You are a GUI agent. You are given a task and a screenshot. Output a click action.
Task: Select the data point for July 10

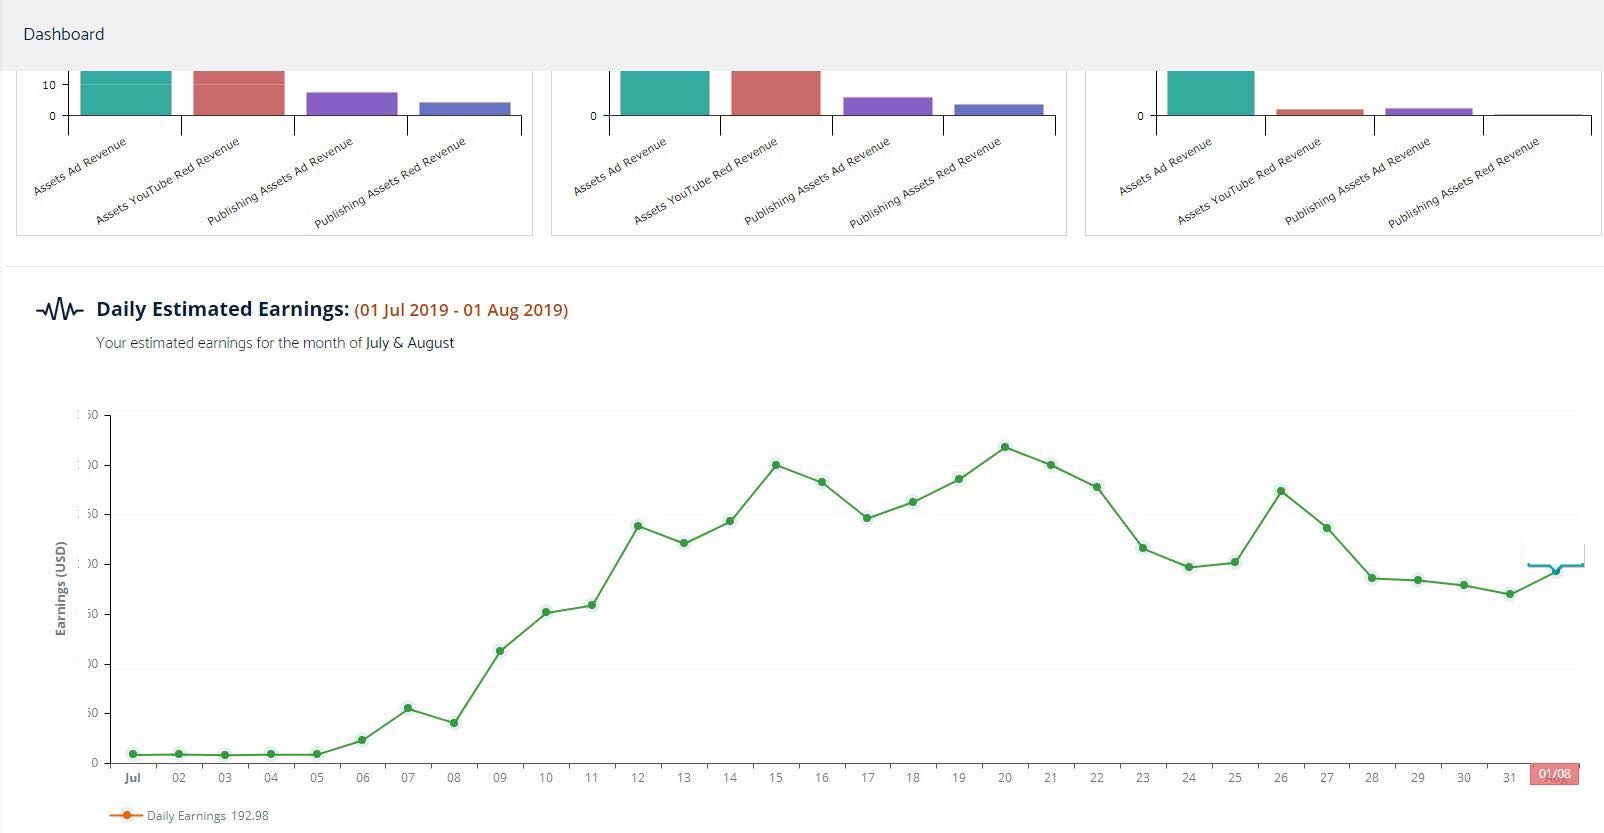[546, 612]
